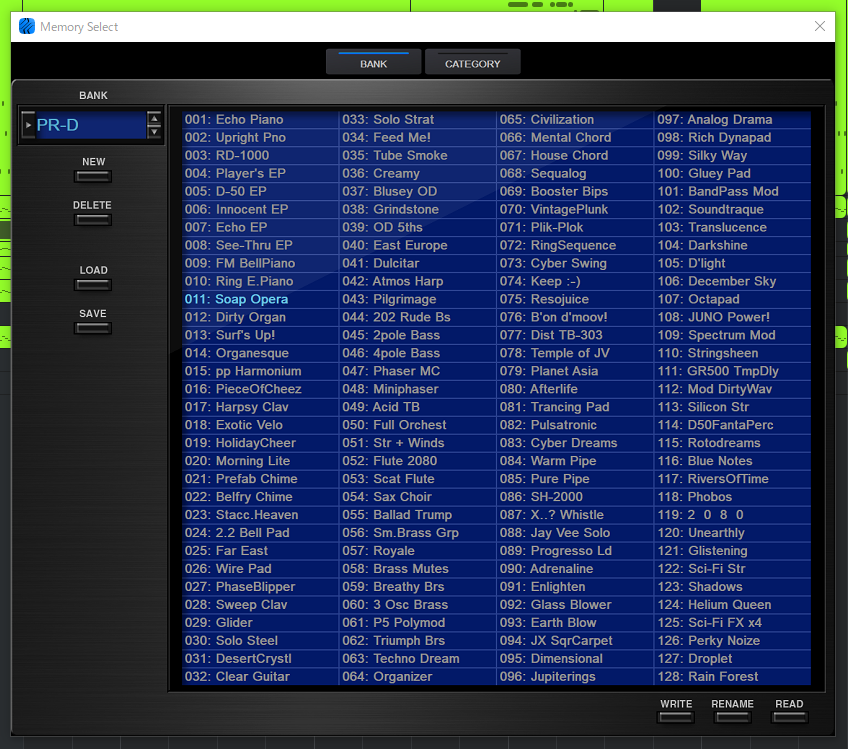Select patch 088: Jay Vee Solo
The height and width of the screenshot is (749, 848).
[x=575, y=533]
